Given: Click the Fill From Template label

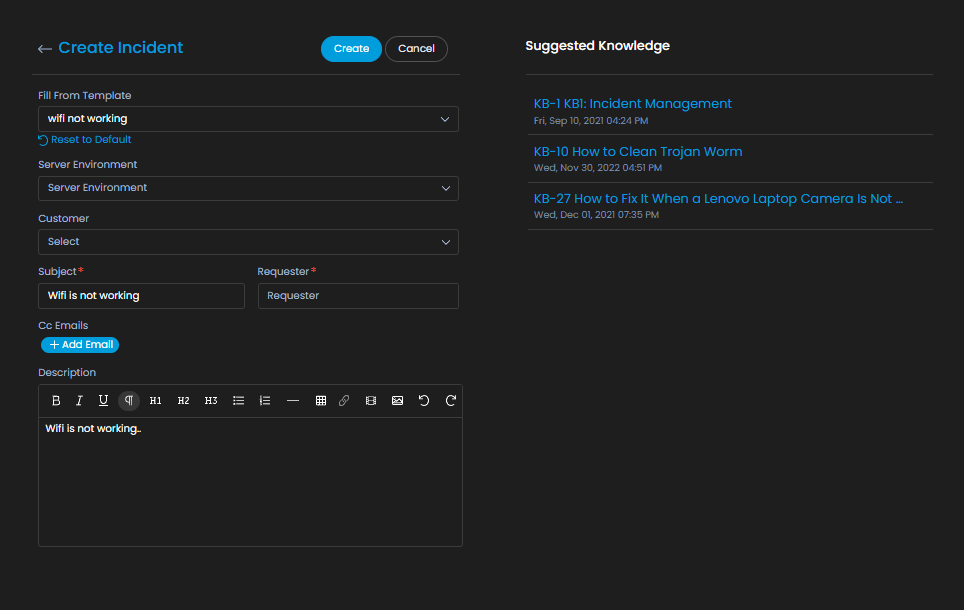Looking at the screenshot, I should click(x=85, y=95).
